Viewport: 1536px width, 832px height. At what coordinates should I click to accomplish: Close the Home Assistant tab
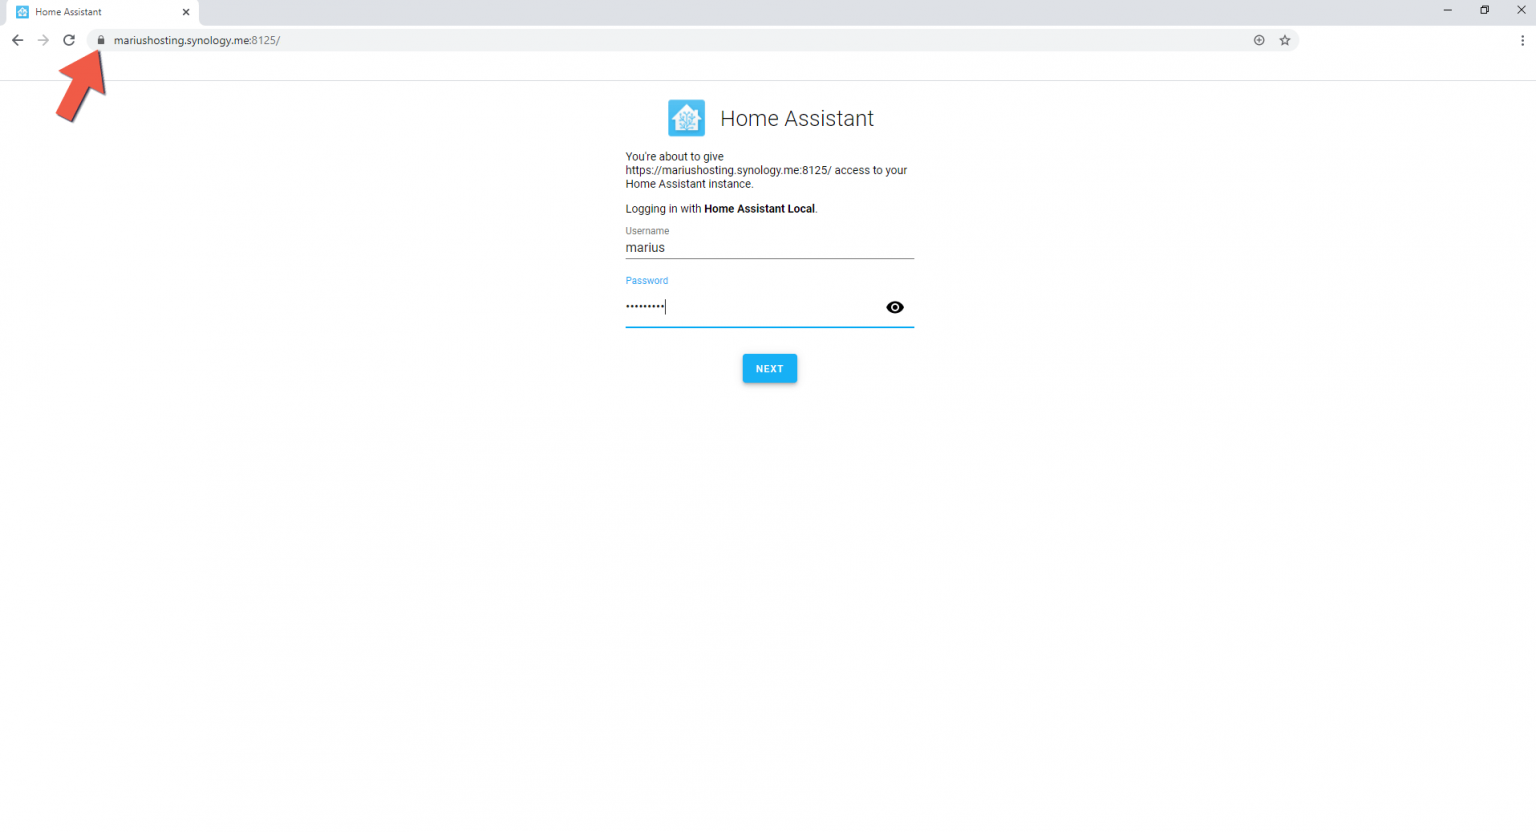[185, 12]
